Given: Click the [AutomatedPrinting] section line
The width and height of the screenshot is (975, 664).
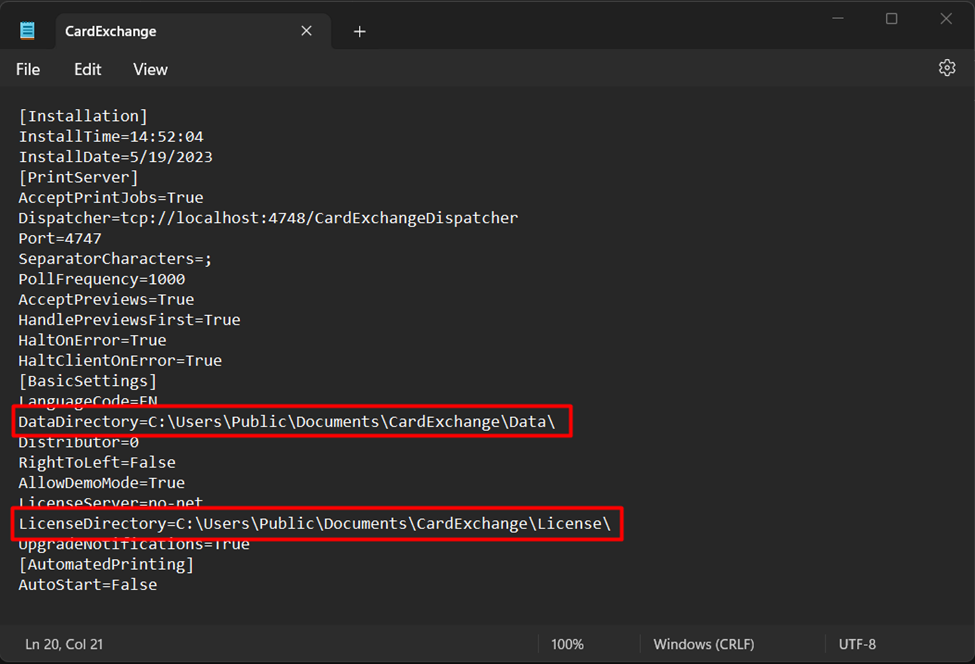Looking at the screenshot, I should click(106, 565).
